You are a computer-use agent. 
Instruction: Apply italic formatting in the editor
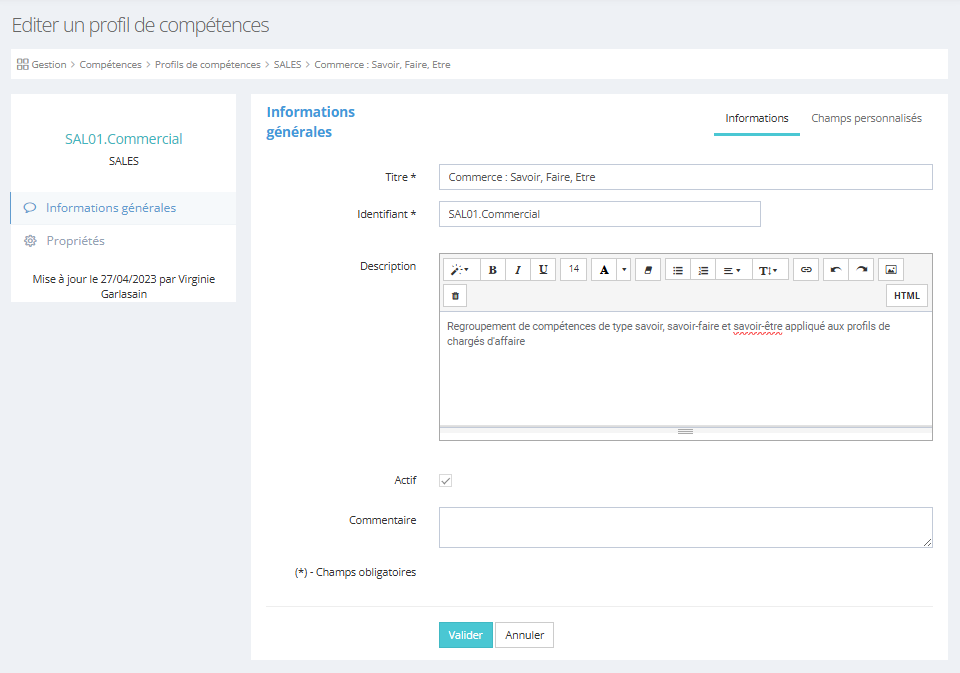pyautogui.click(x=518, y=270)
